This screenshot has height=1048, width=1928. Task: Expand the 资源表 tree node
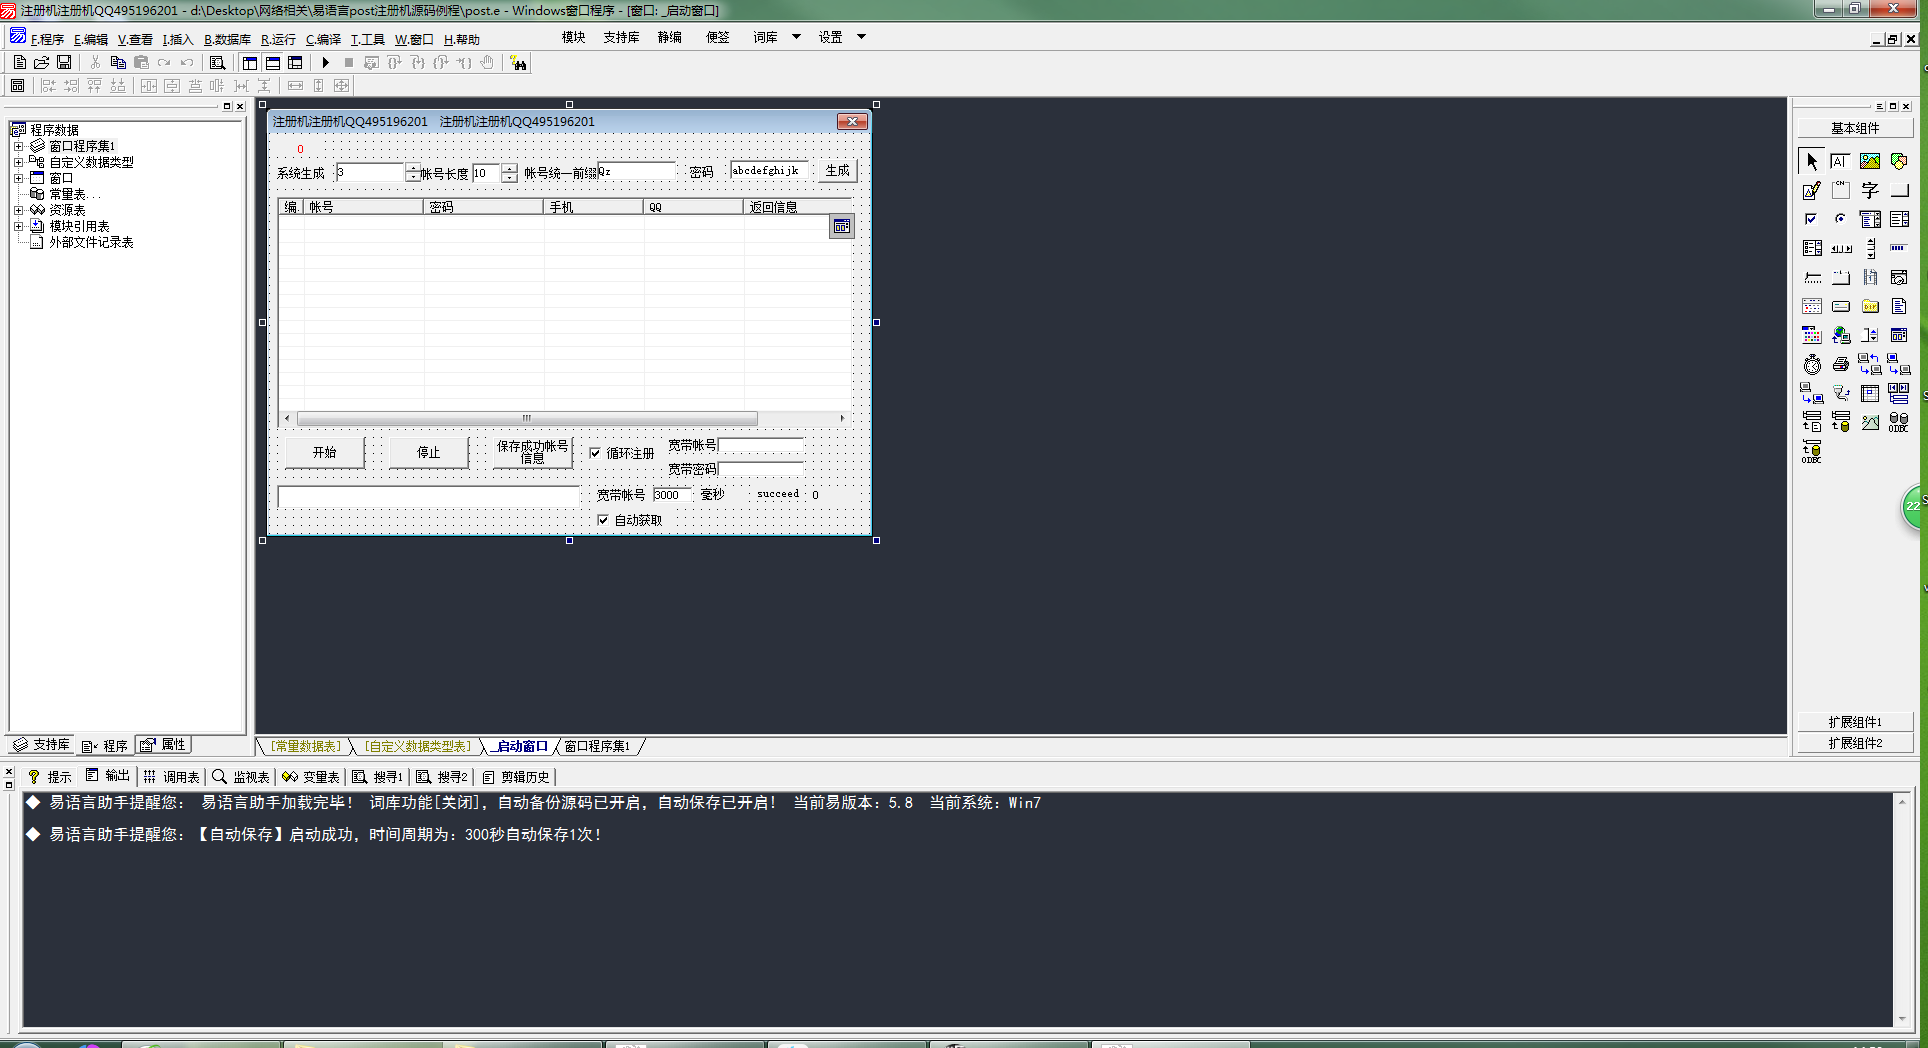[18, 210]
